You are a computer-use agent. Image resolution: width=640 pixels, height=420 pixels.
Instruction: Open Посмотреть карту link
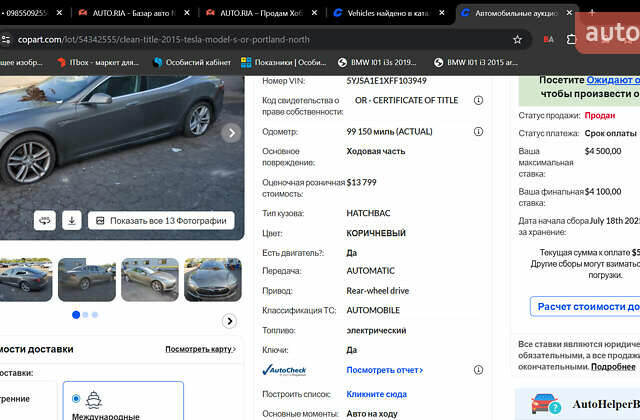200,349
